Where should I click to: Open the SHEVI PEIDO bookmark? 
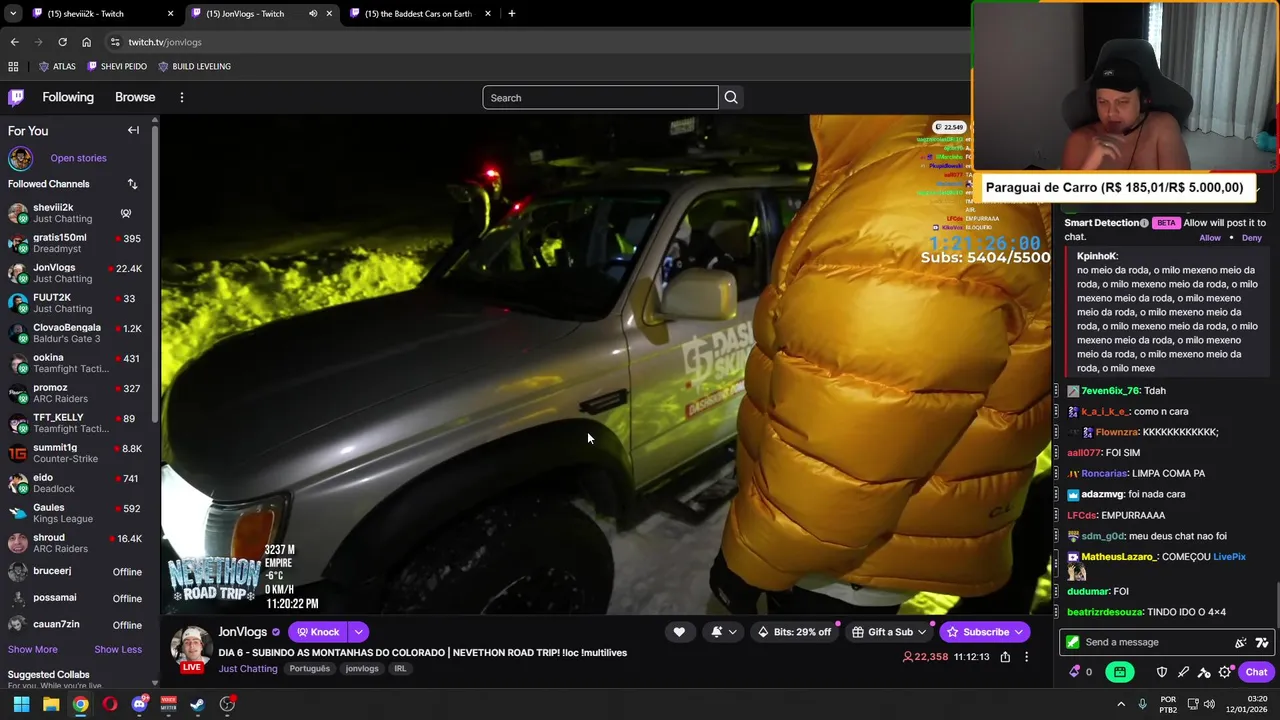[x=117, y=66]
